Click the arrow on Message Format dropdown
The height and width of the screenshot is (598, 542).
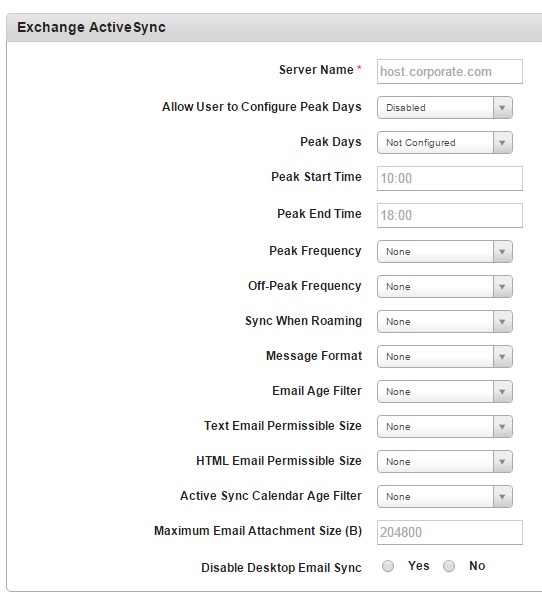(x=502, y=357)
